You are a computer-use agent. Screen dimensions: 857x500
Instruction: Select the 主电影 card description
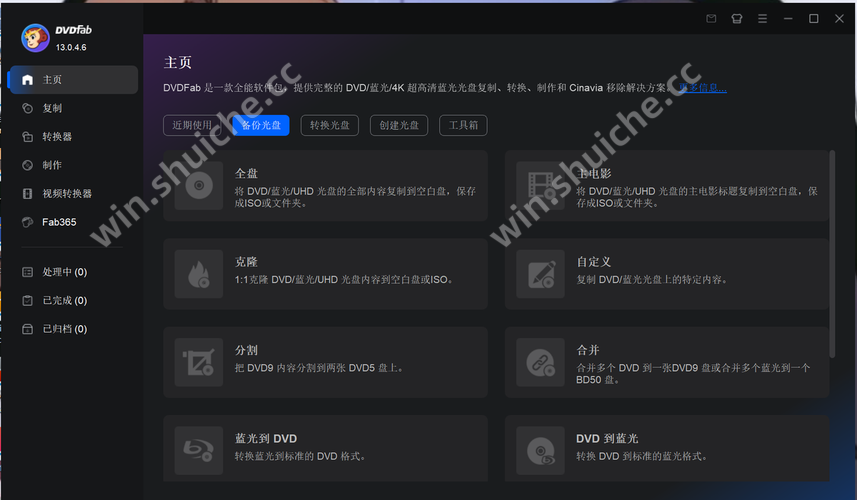[x=697, y=197]
